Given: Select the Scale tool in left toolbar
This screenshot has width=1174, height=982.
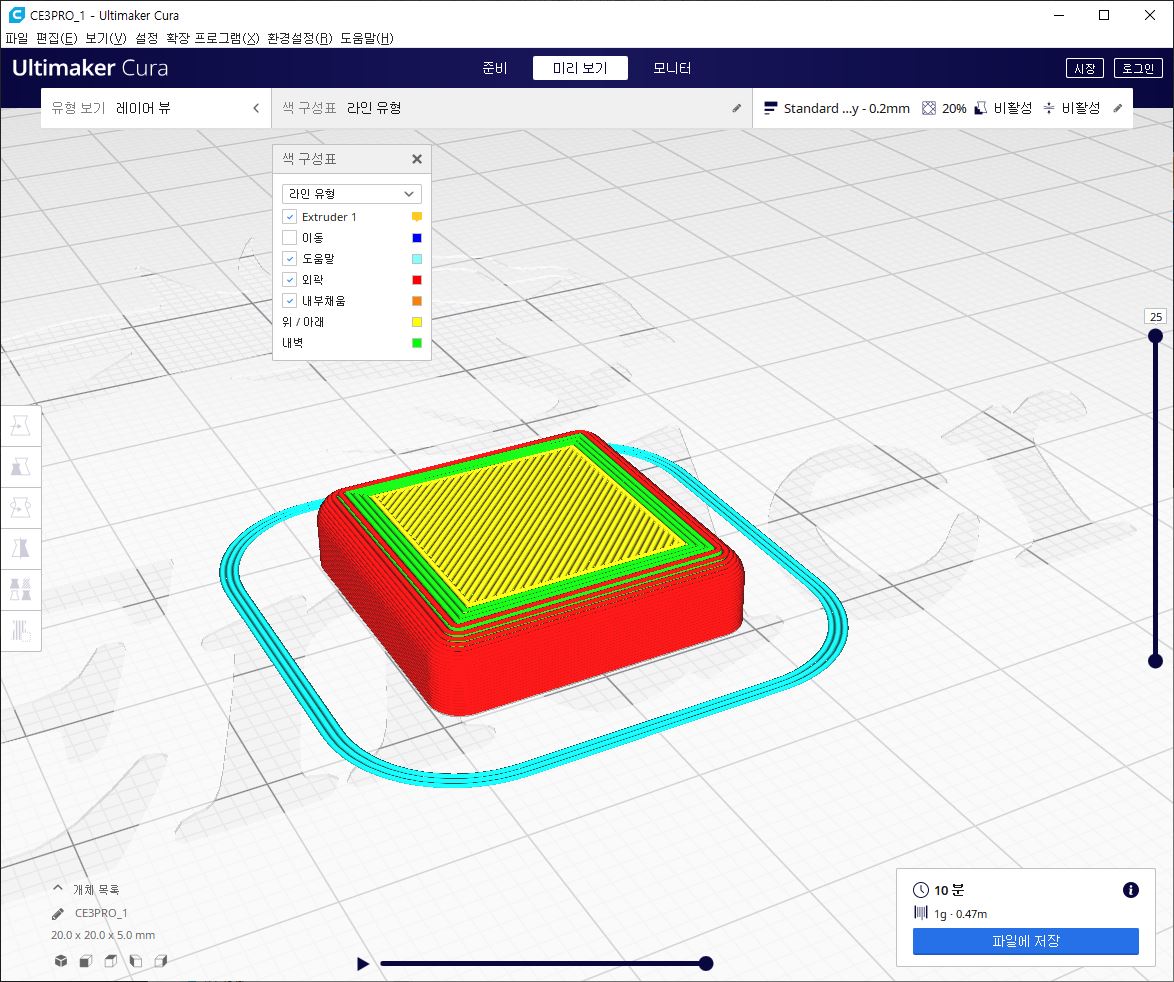Looking at the screenshot, I should pos(20,467).
